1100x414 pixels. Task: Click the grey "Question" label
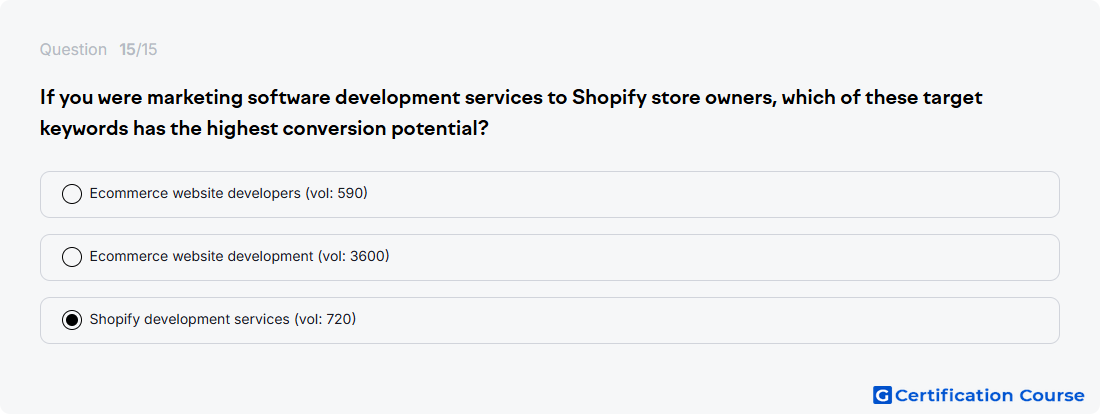73,50
